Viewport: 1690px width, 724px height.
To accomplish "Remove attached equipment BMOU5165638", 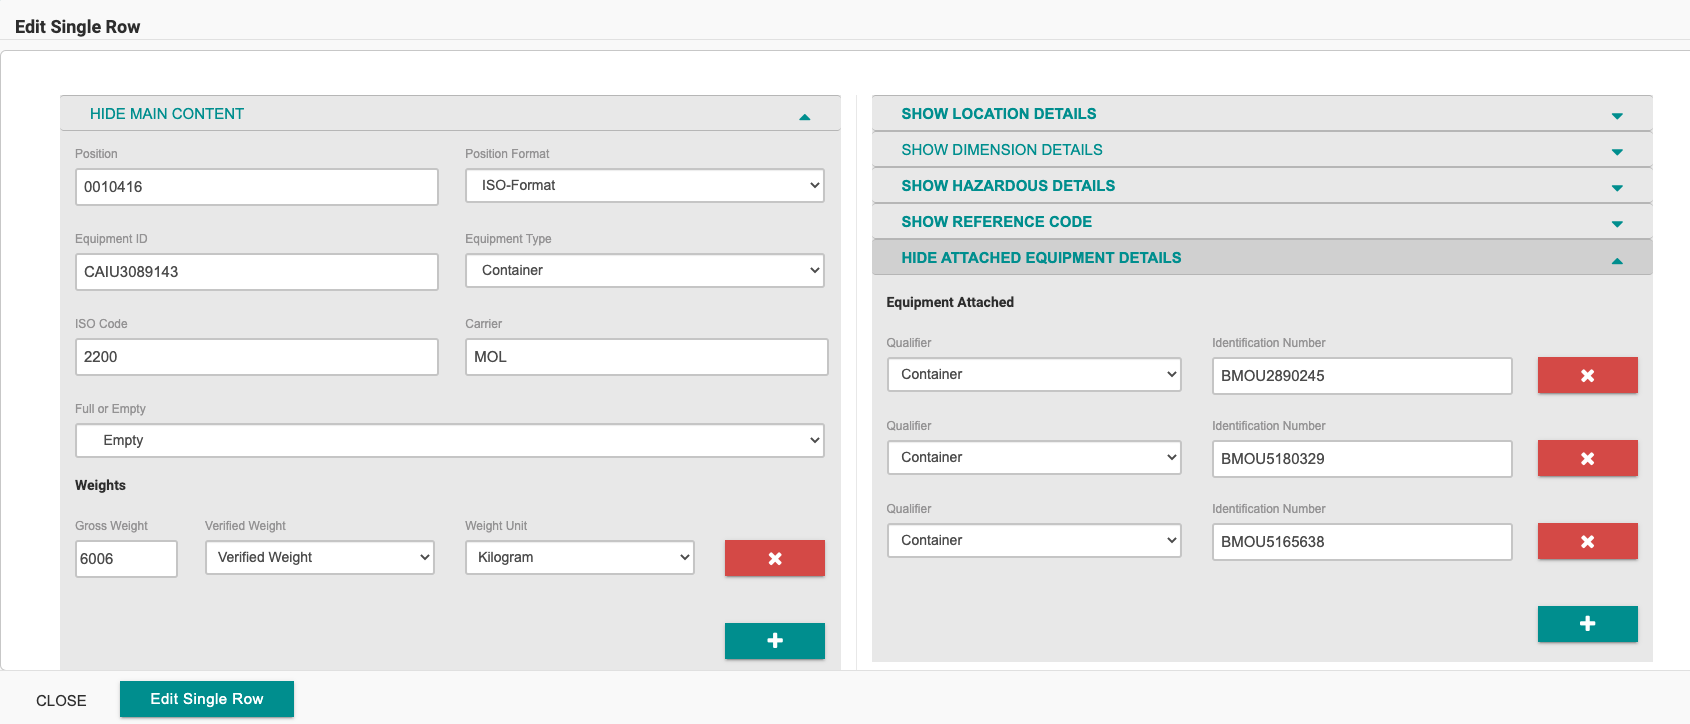I will (1587, 541).
